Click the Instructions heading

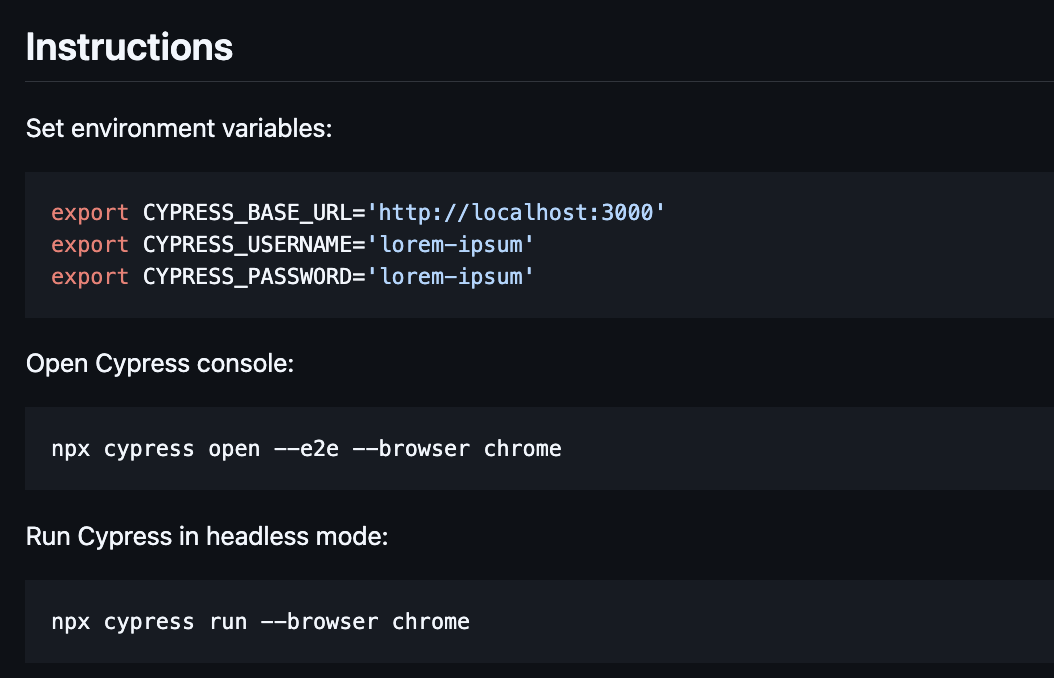[129, 46]
